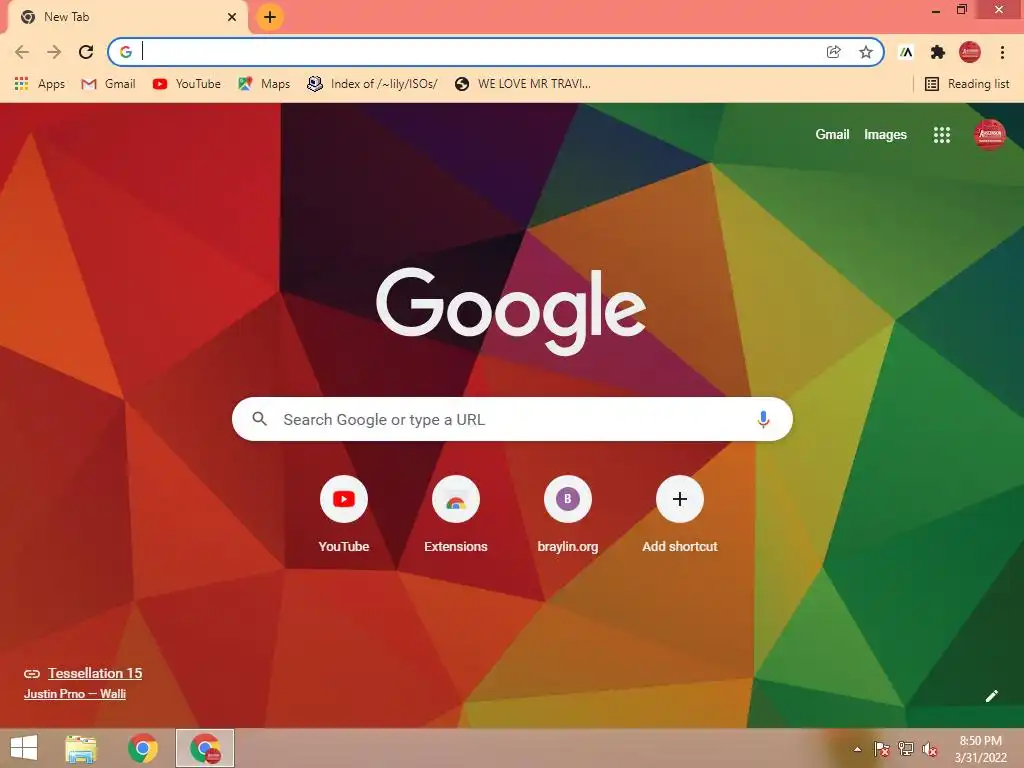Viewport: 1024px width, 768px height.
Task: Open File Explorer from the taskbar
Action: (81, 748)
